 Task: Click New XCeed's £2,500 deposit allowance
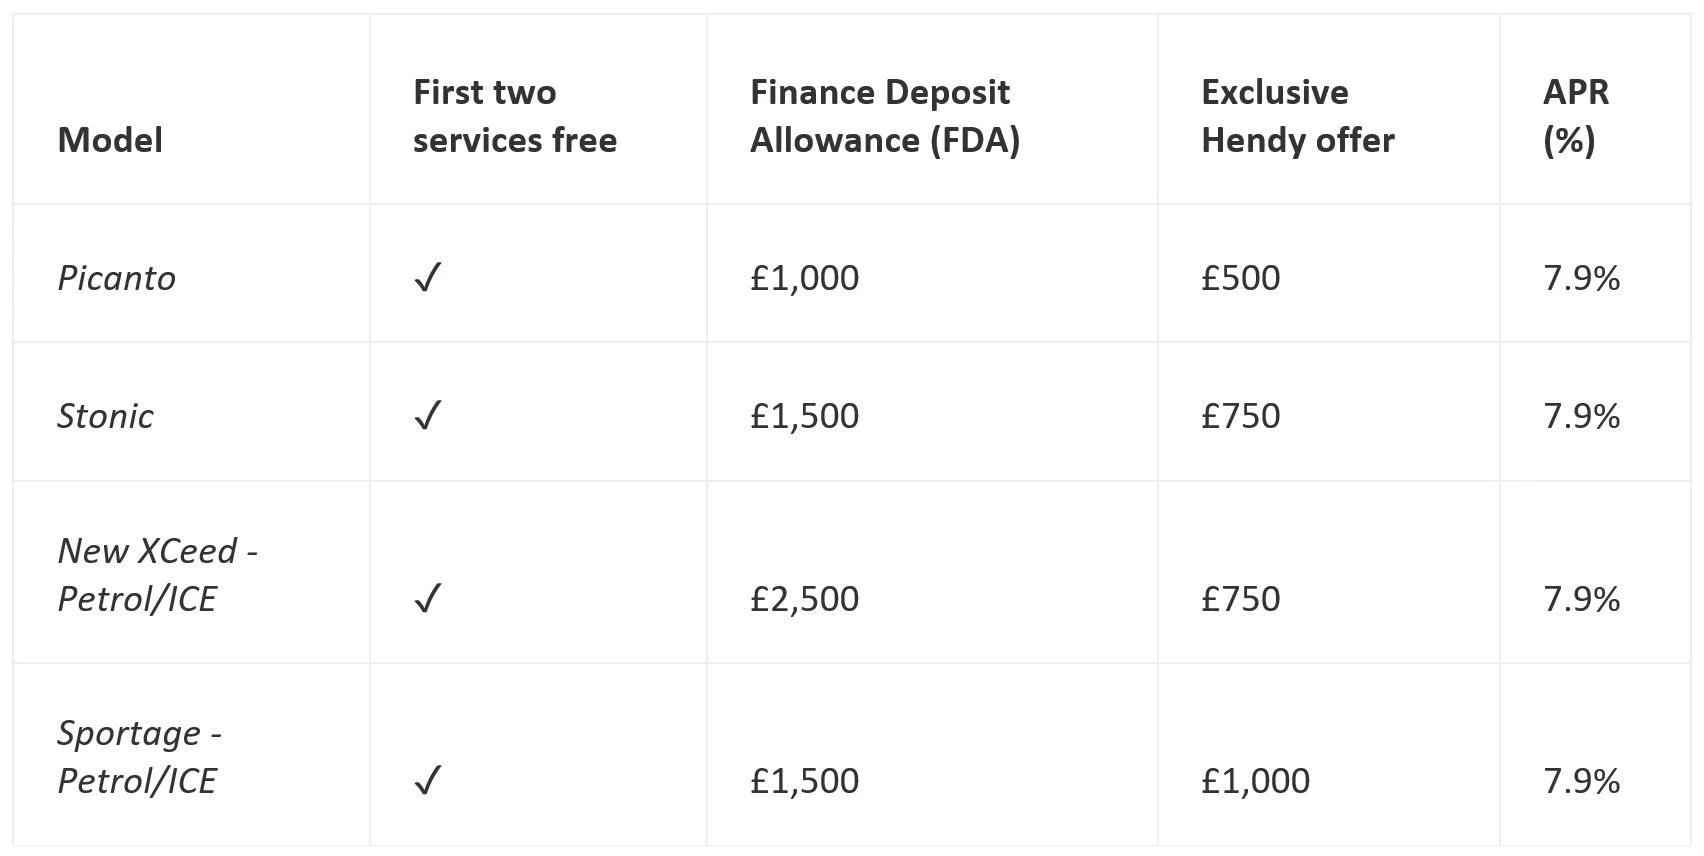click(x=804, y=599)
